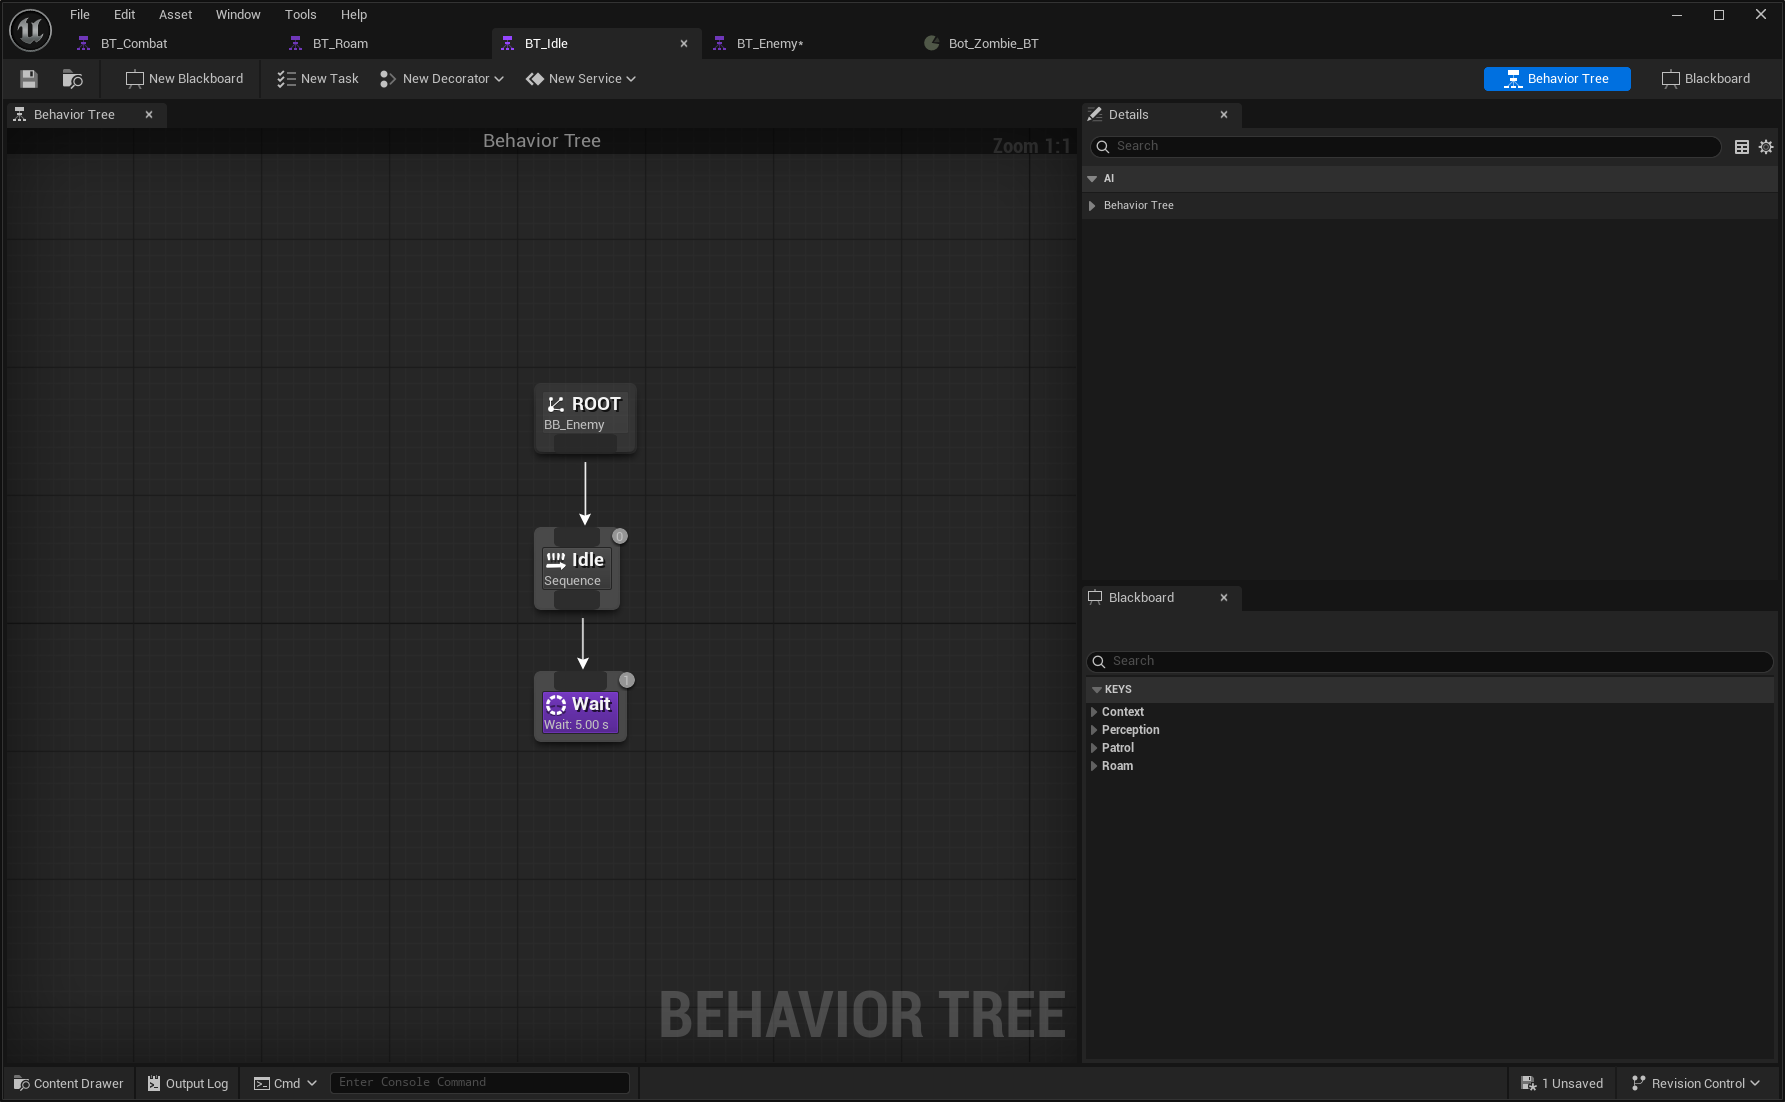
Task: Save the BT_Idle asset
Action: coord(28,78)
